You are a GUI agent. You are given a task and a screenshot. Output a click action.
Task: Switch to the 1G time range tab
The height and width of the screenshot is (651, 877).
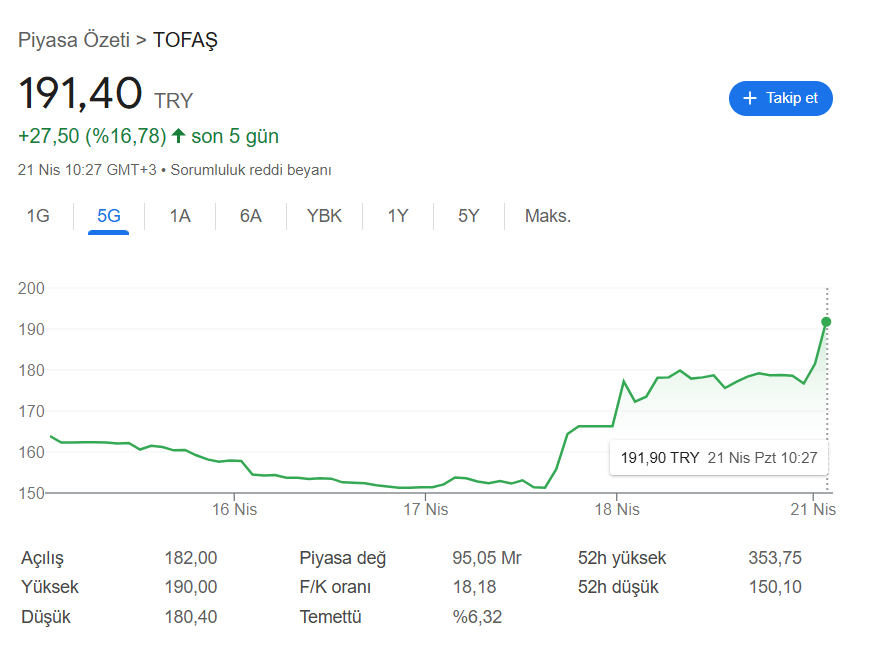(x=38, y=216)
